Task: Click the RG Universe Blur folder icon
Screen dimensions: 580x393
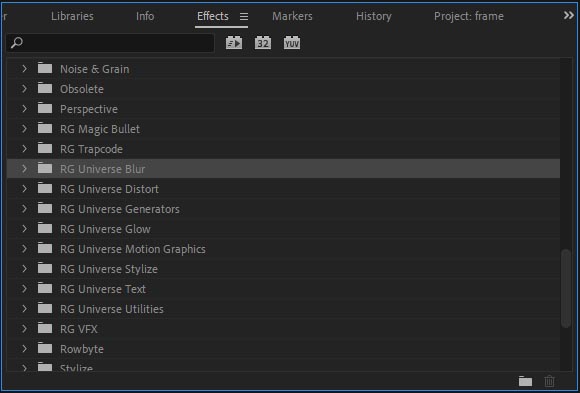Action: (45, 168)
